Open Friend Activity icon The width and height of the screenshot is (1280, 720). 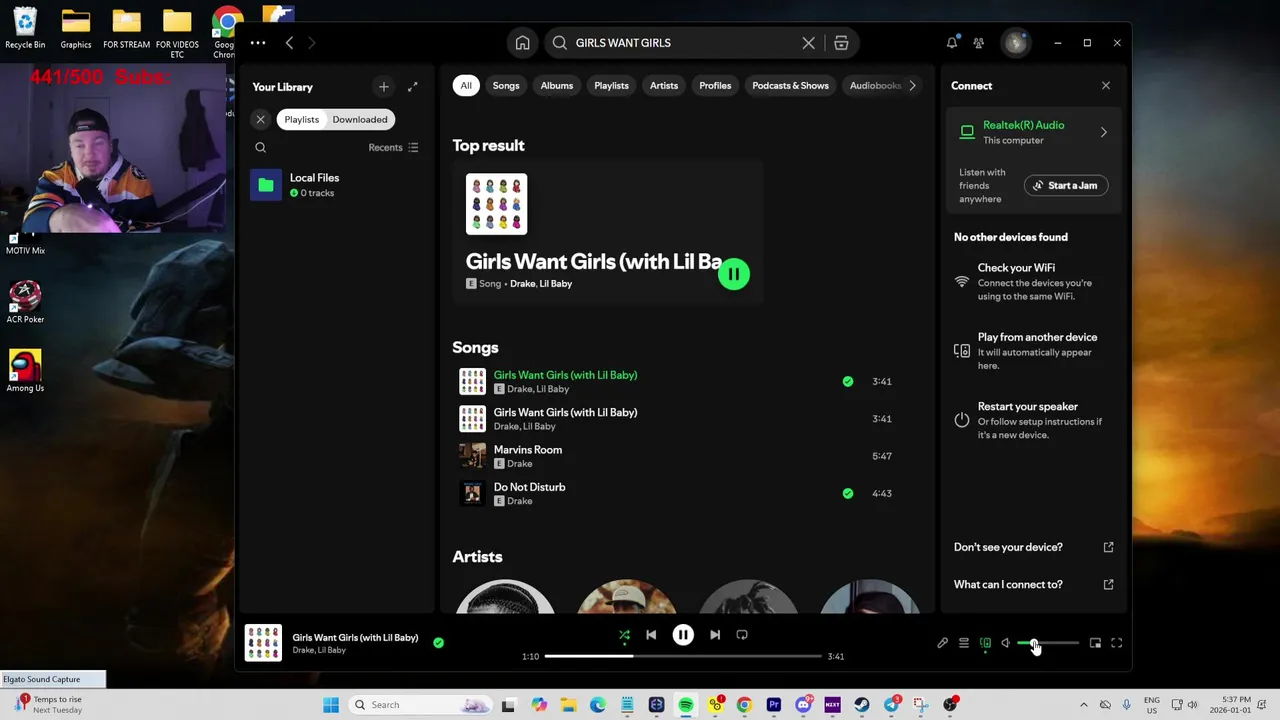[x=979, y=43]
